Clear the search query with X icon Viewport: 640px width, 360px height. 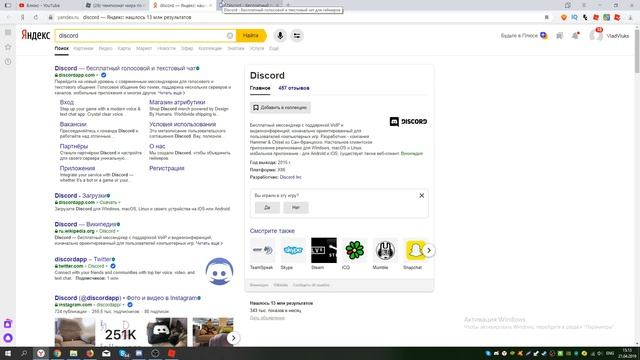(230, 36)
